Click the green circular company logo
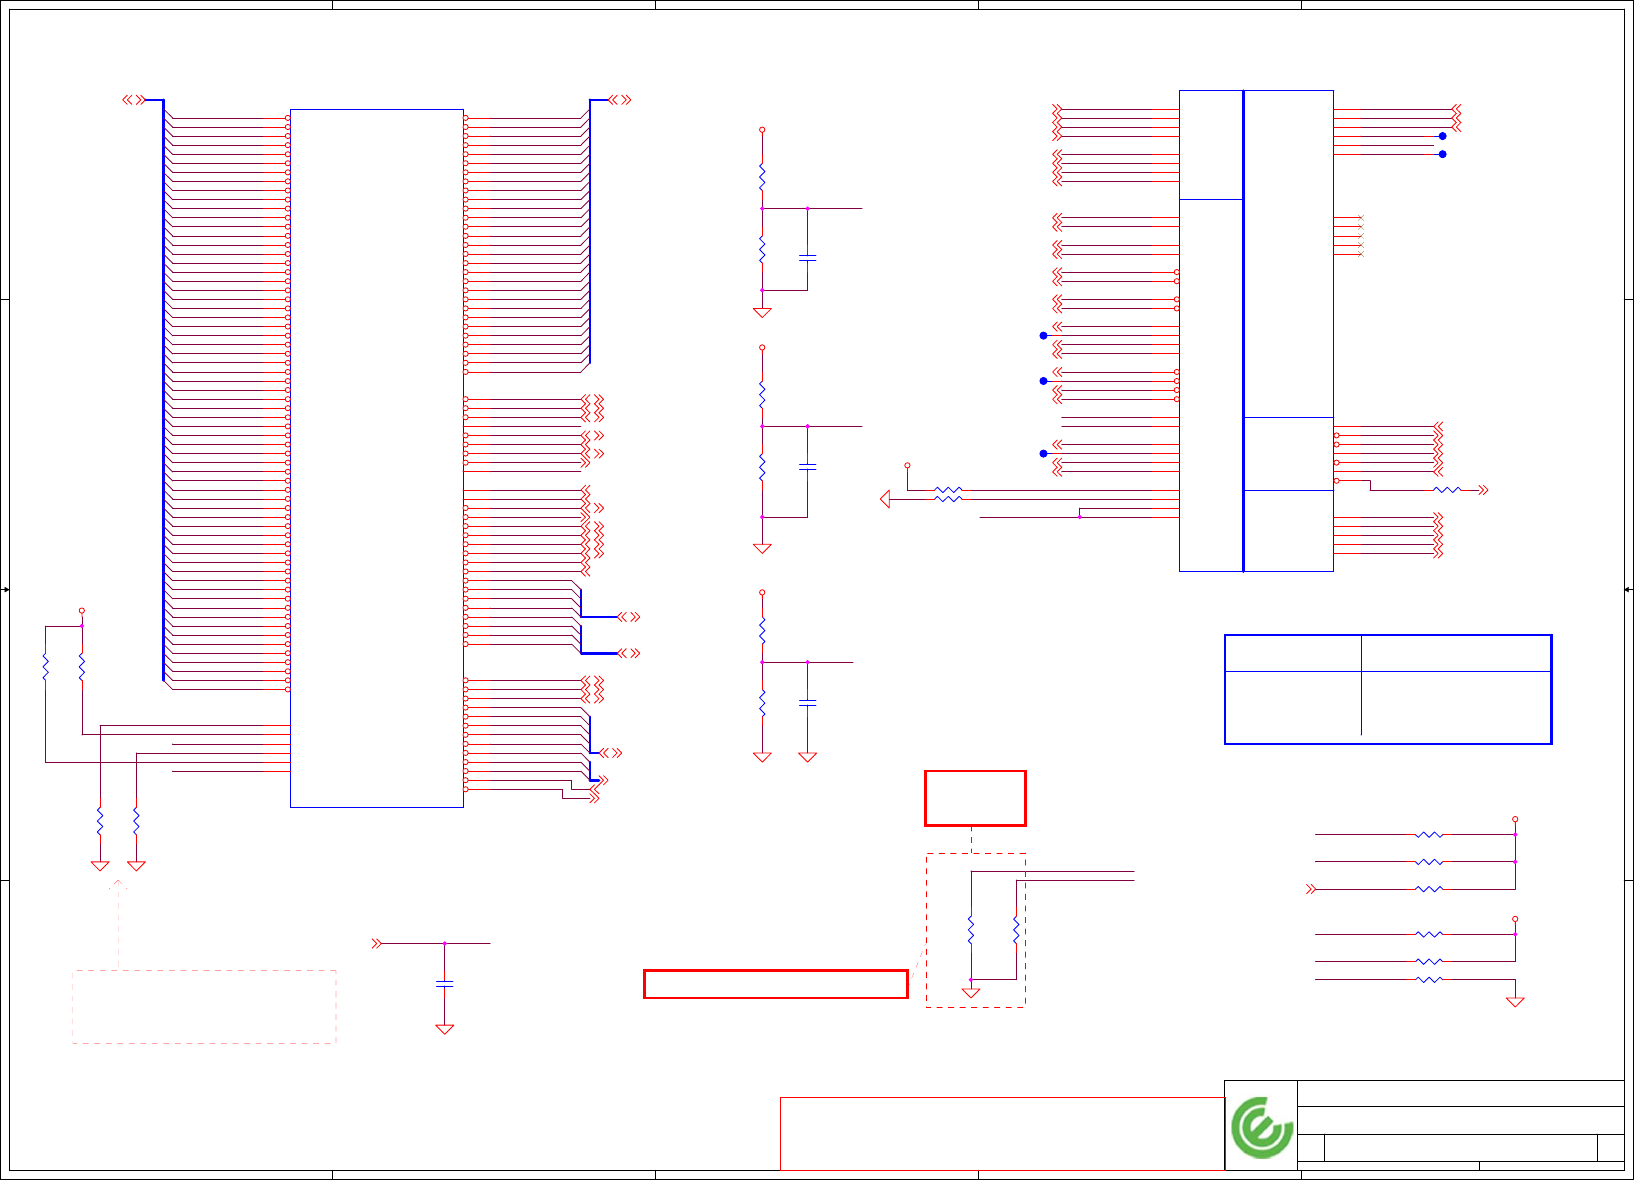 pos(1262,1127)
